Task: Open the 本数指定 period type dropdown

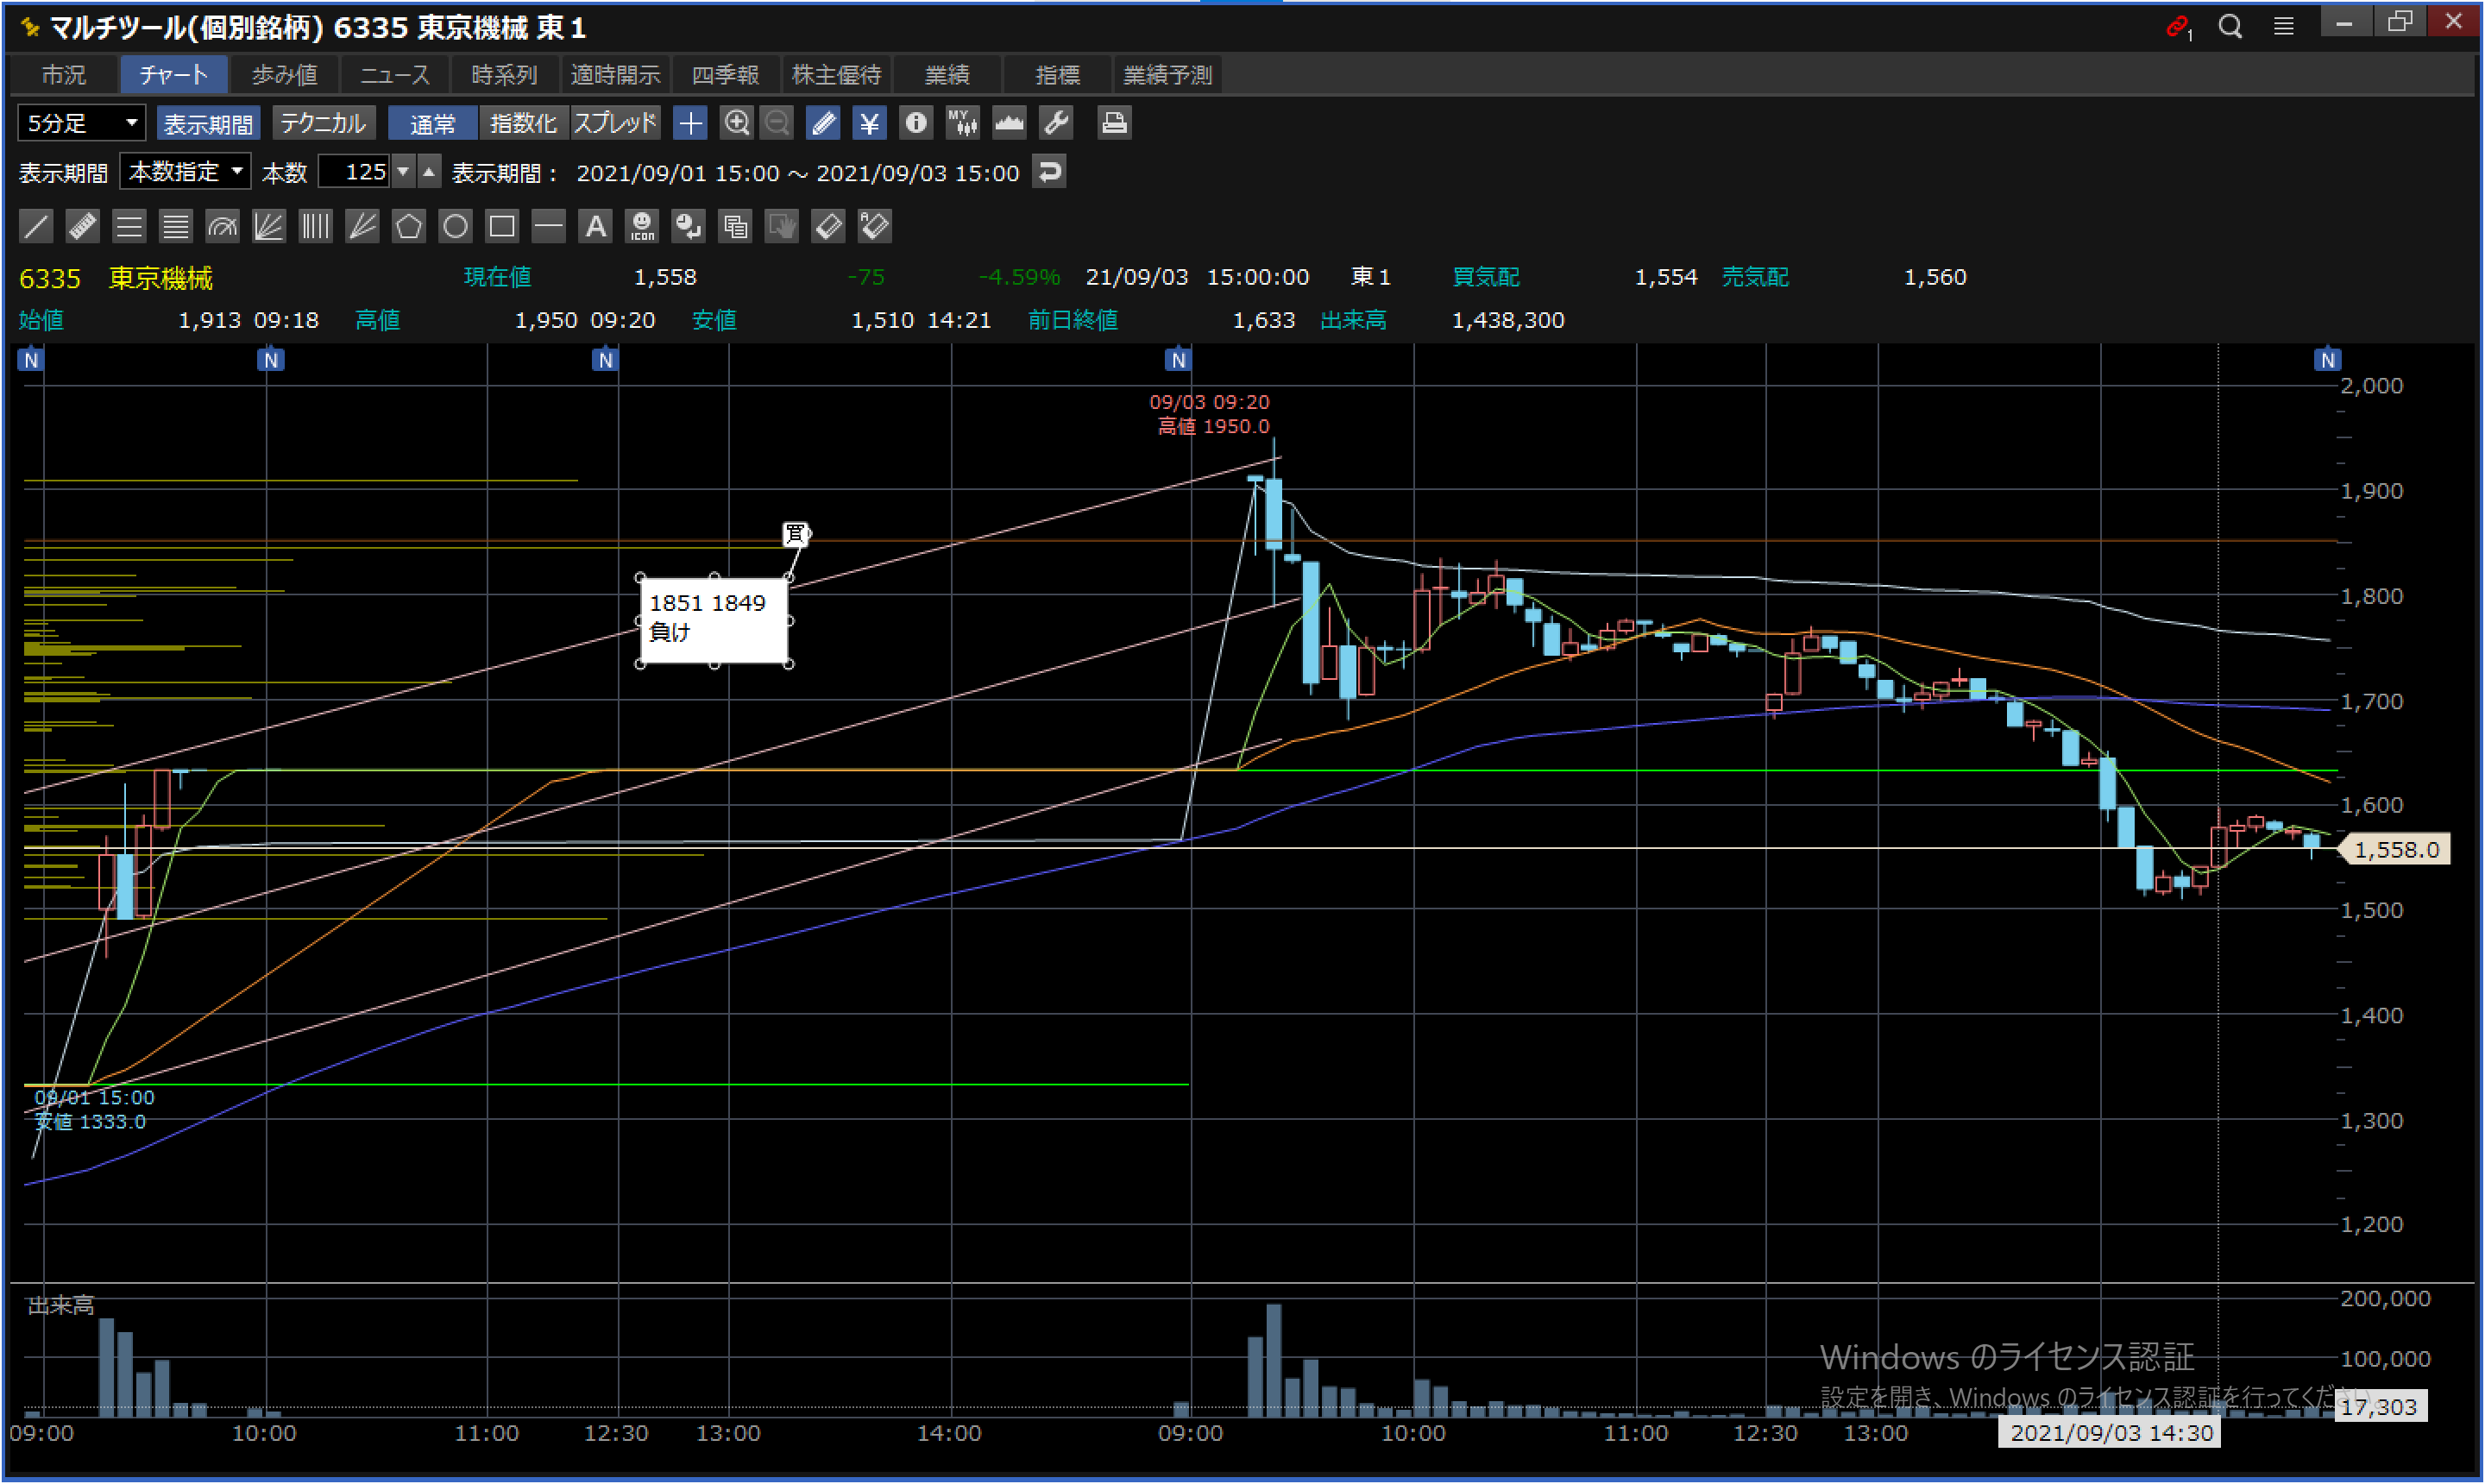Action: pos(186,172)
